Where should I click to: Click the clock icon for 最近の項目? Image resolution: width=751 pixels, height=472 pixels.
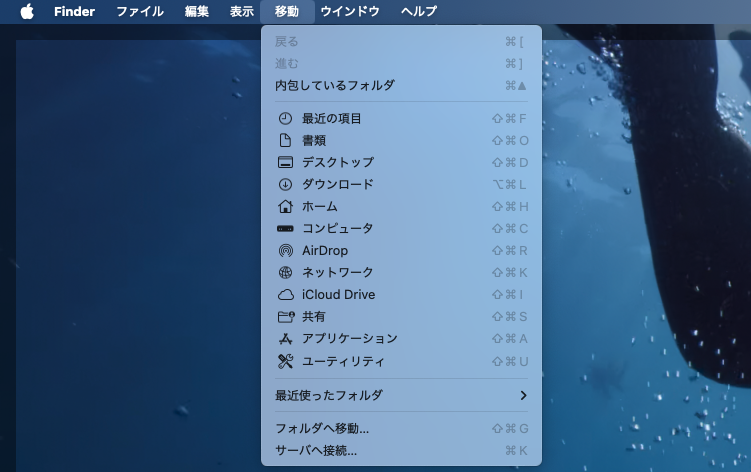285,119
